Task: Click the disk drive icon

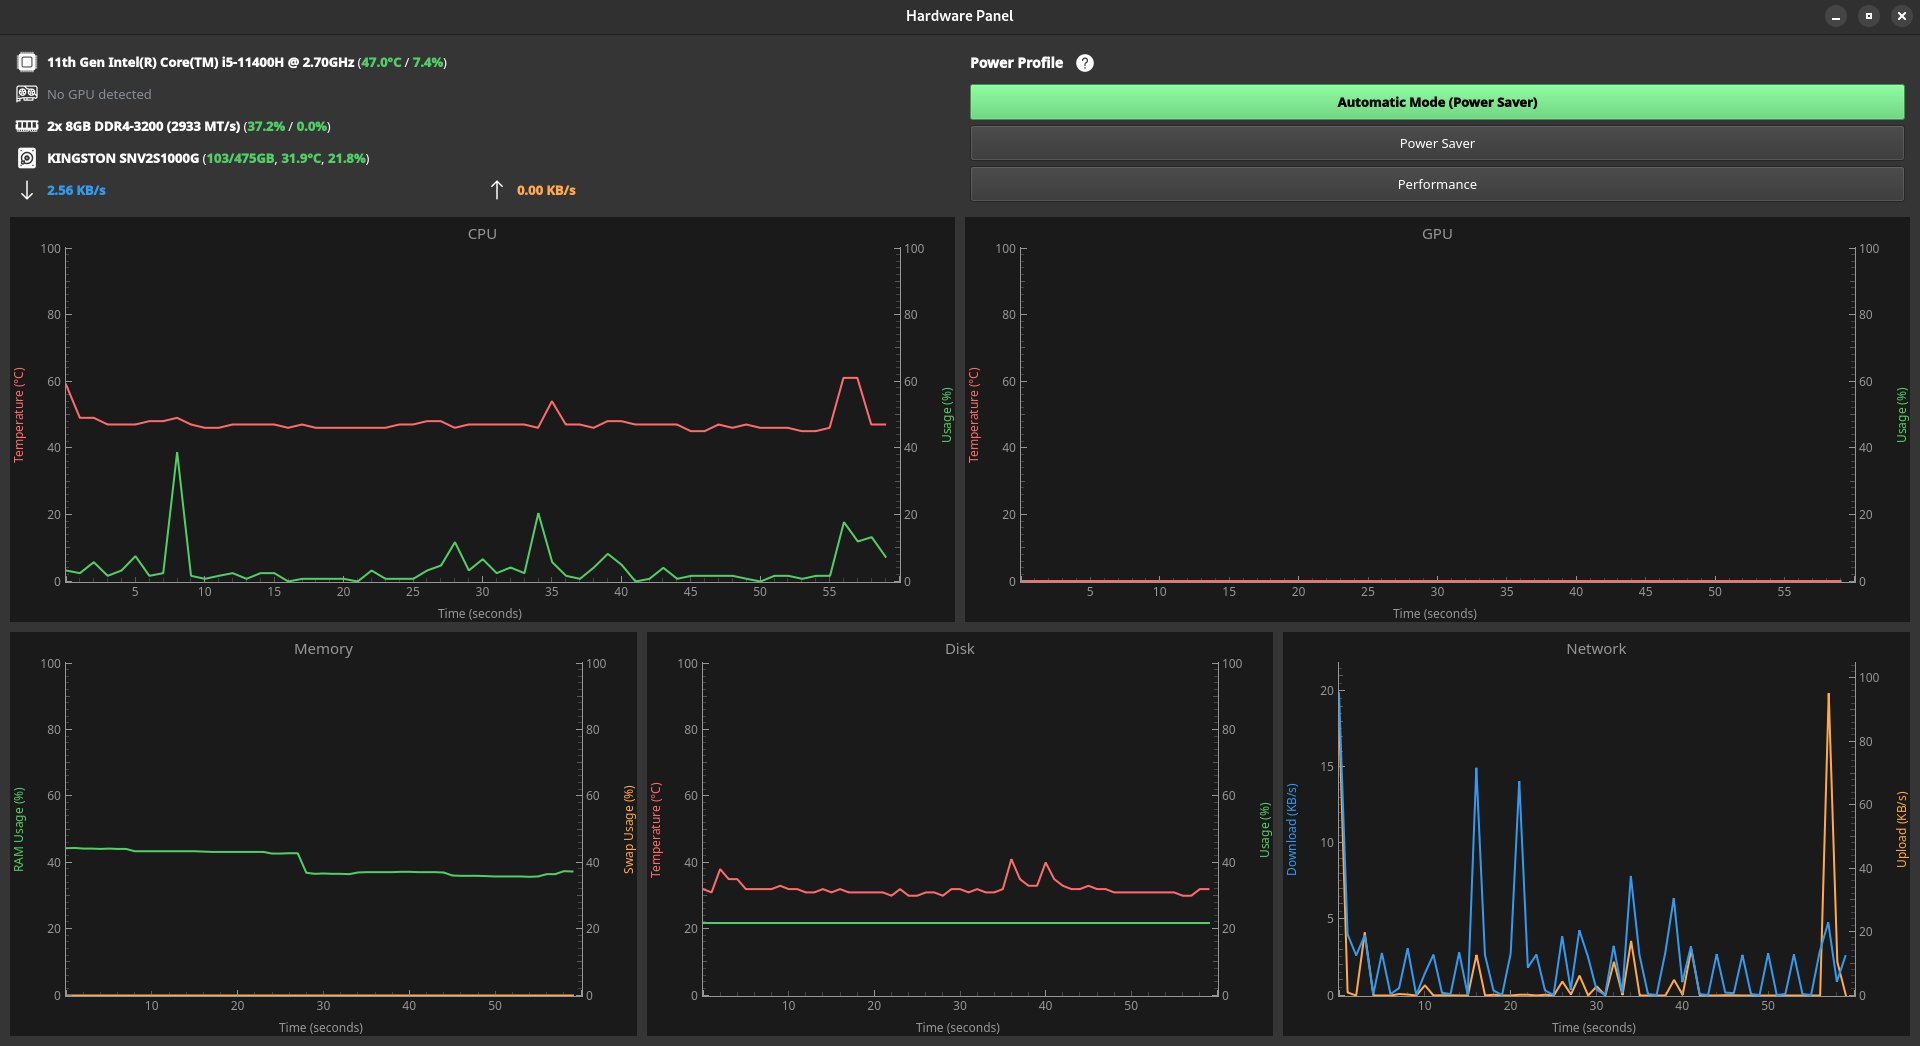Action: pyautogui.click(x=27, y=158)
